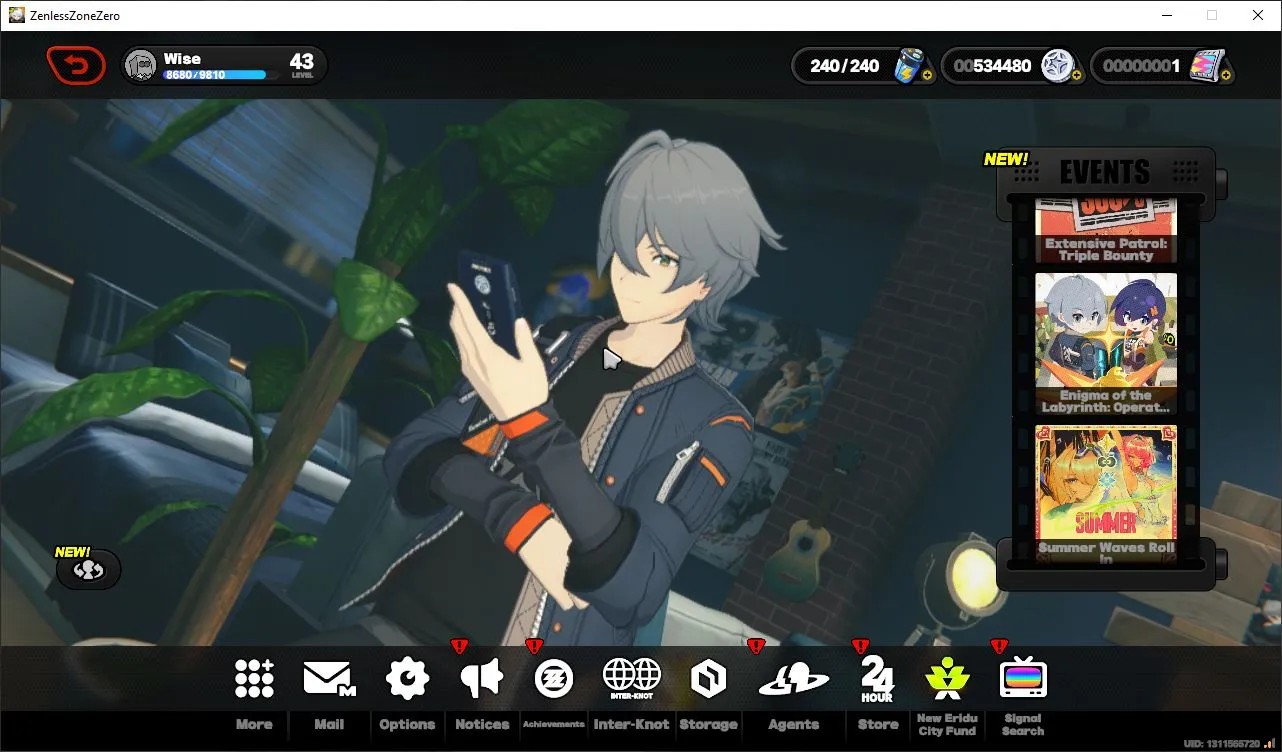Open the New Eridu City Fund icon
This screenshot has width=1282, height=752.
[x=946, y=679]
